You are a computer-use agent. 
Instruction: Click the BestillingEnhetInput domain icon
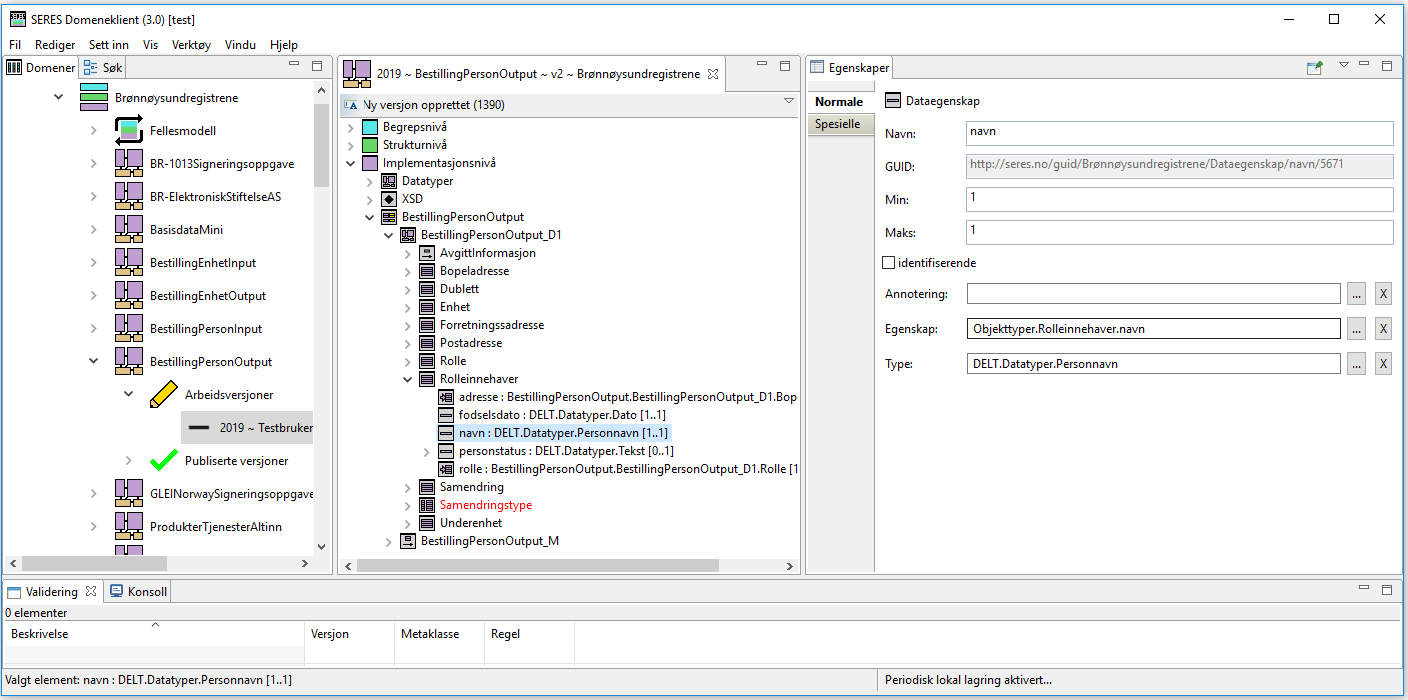click(x=129, y=262)
